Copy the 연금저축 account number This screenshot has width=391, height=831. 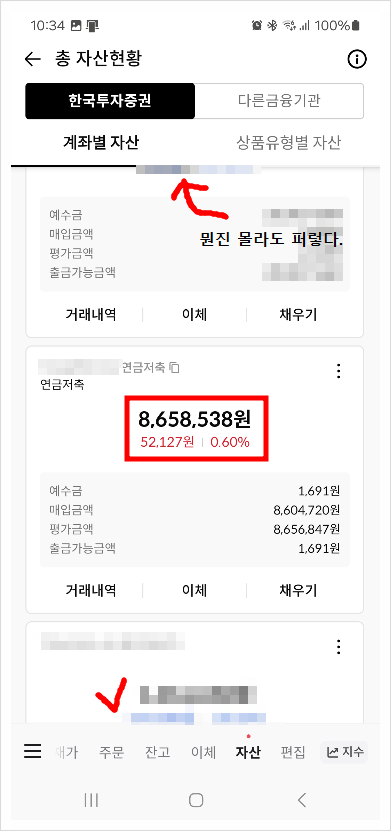(x=175, y=367)
